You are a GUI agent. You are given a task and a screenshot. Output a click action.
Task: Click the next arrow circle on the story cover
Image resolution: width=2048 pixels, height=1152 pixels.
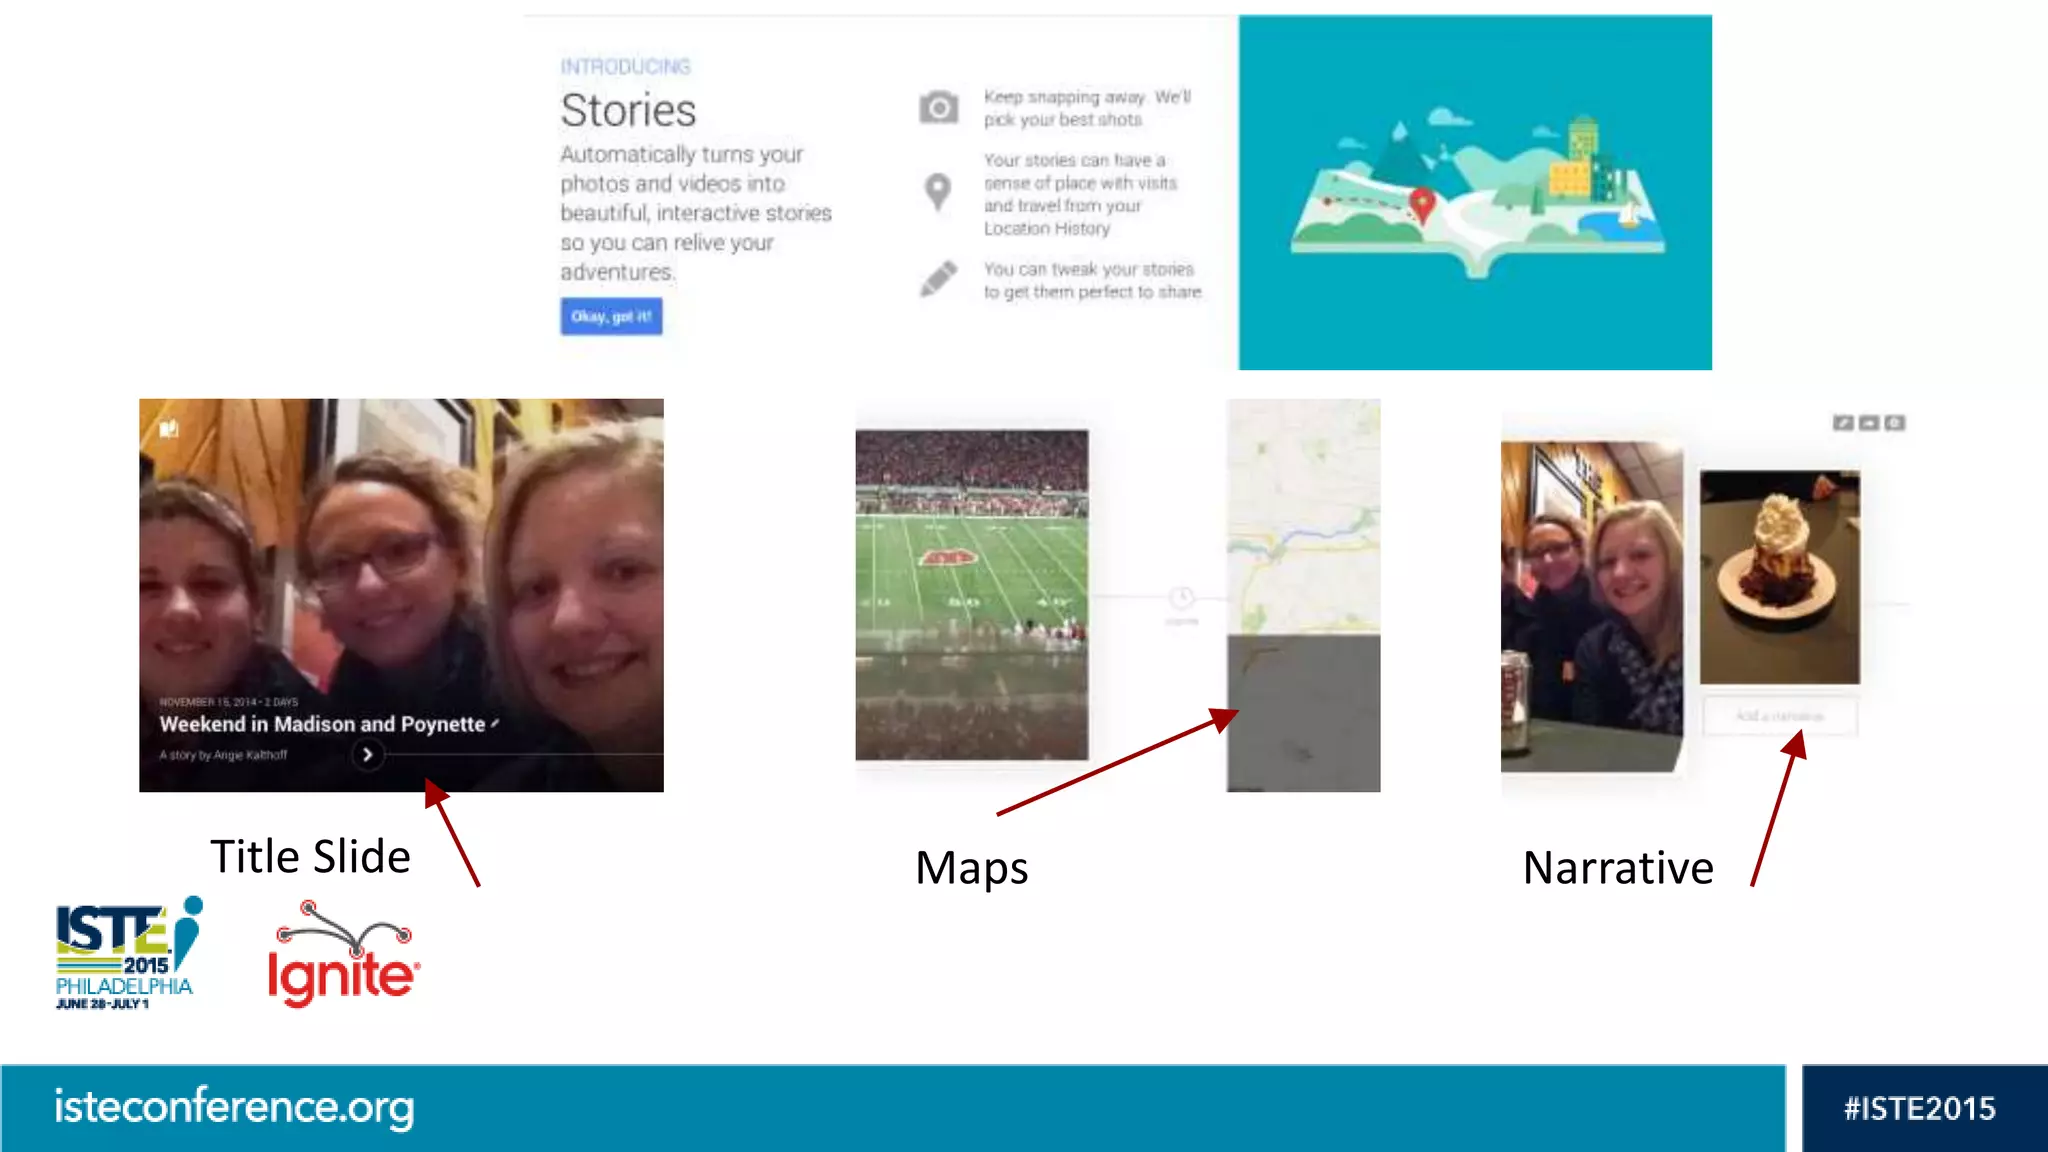[367, 754]
